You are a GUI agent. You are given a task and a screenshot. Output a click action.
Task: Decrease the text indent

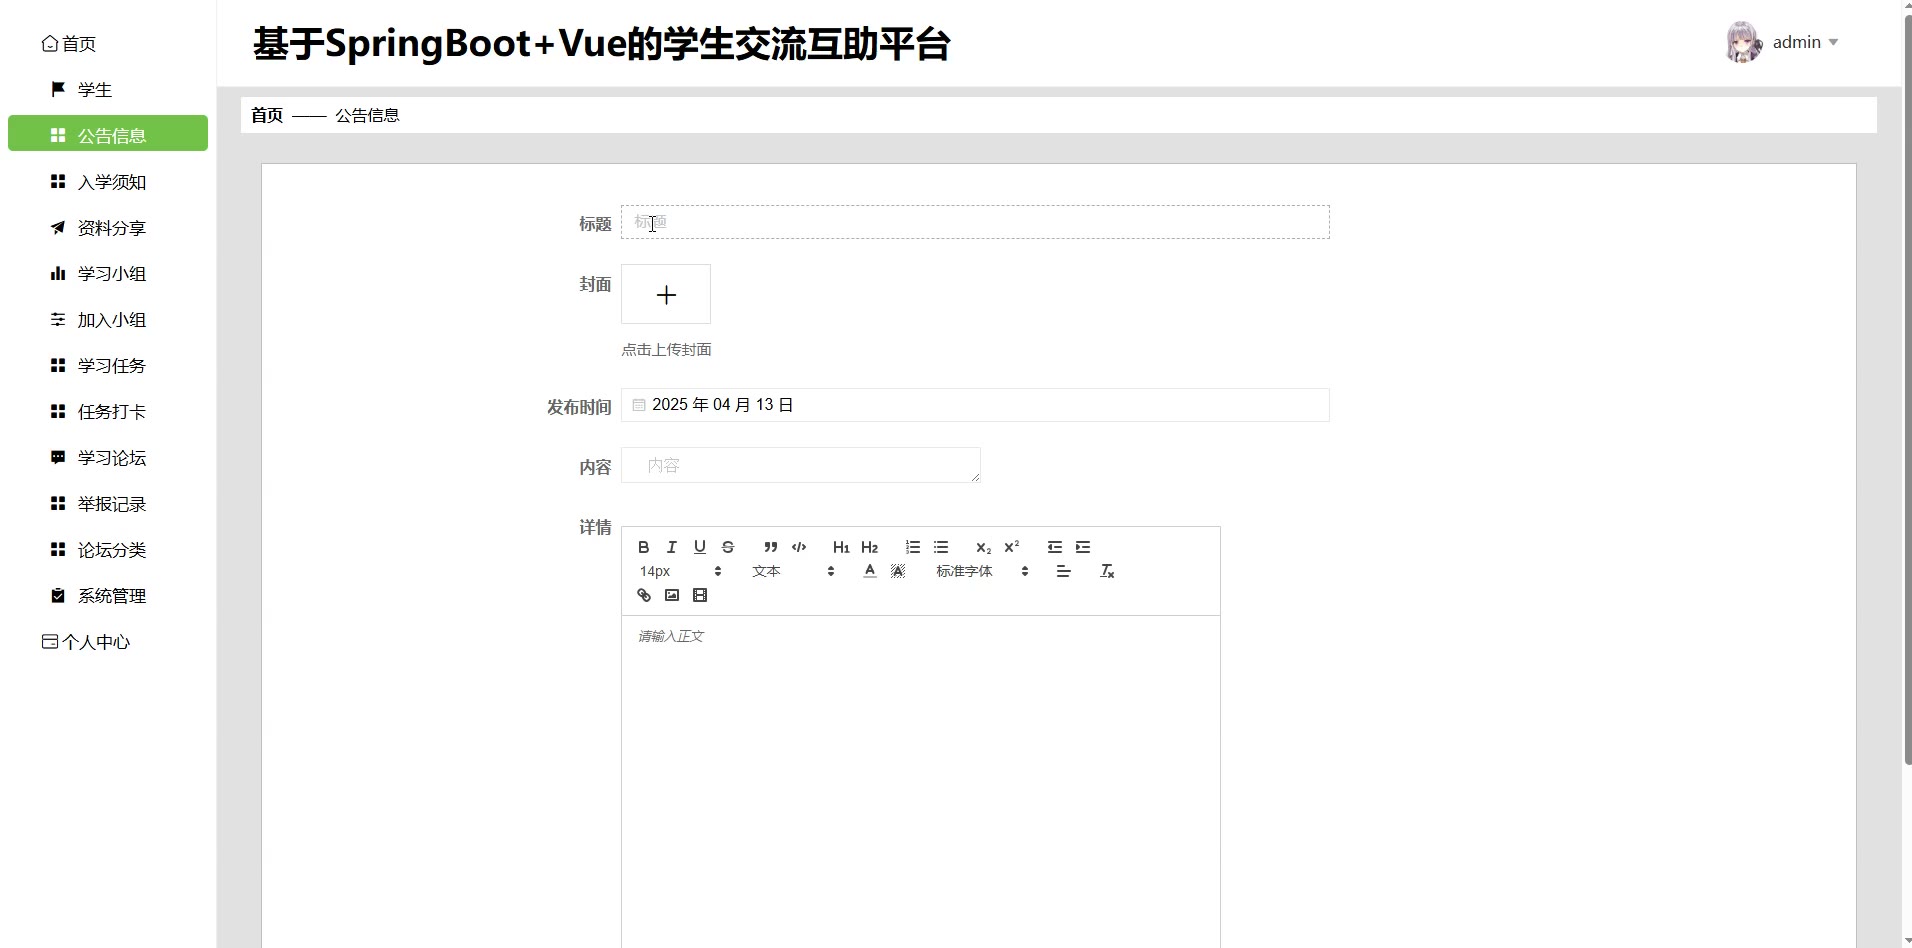tap(1055, 547)
